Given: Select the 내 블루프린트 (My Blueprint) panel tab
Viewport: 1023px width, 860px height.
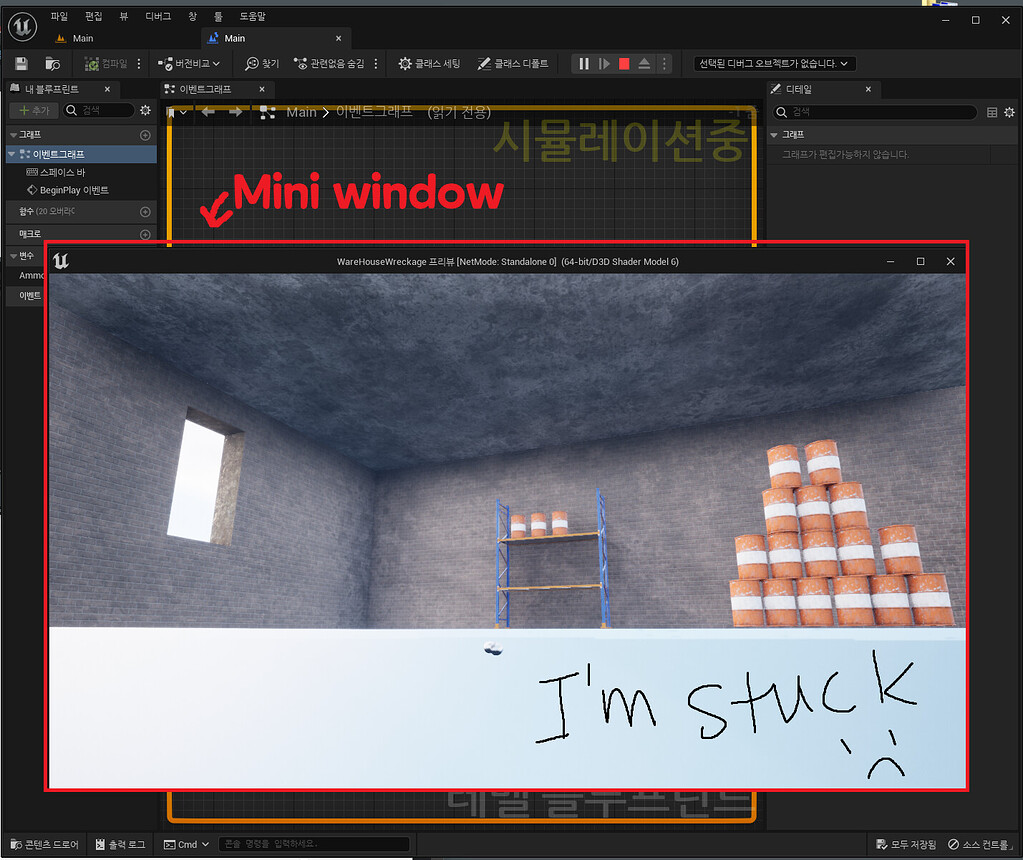Looking at the screenshot, I should 52,89.
